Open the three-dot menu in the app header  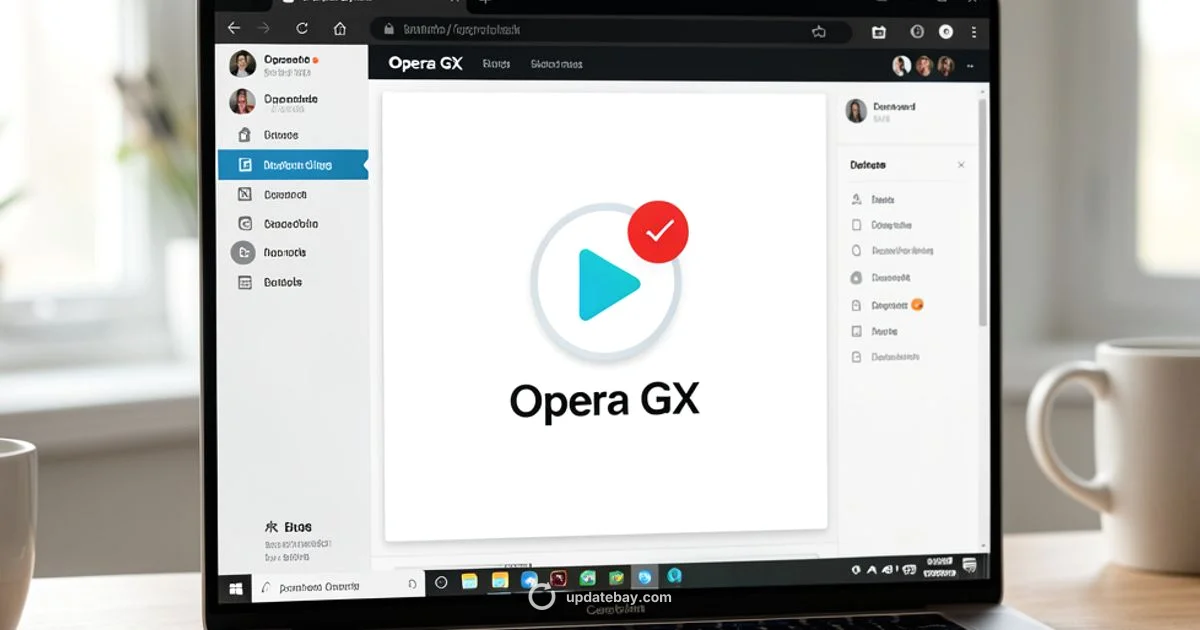tap(971, 65)
